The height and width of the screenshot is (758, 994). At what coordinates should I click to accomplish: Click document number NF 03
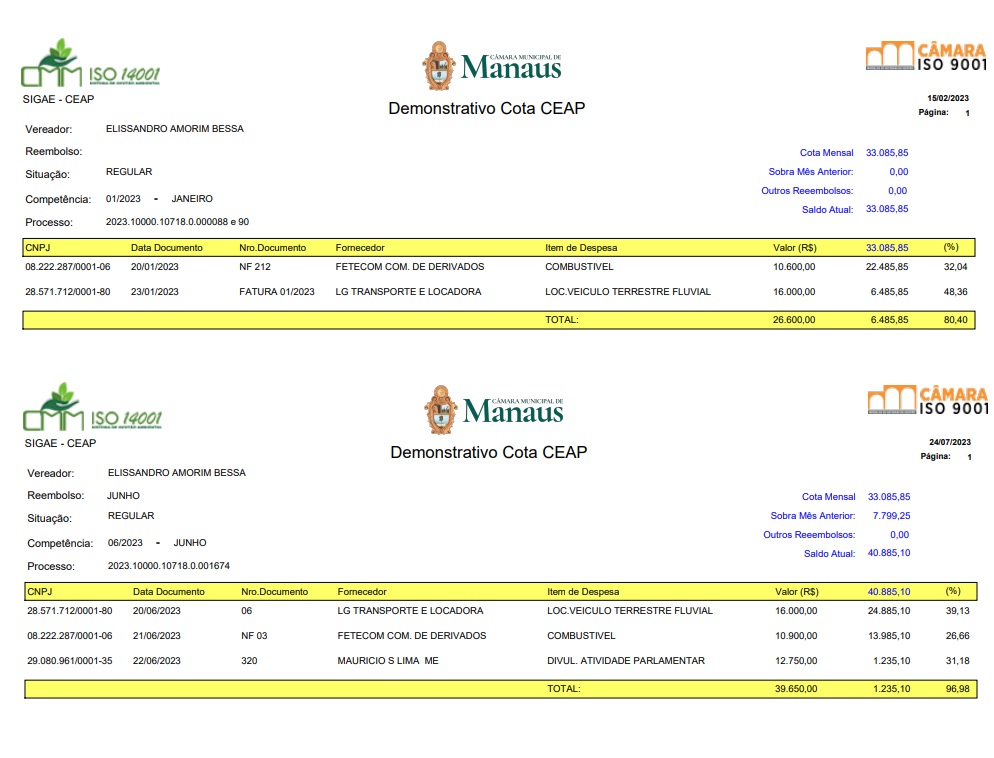(x=254, y=636)
